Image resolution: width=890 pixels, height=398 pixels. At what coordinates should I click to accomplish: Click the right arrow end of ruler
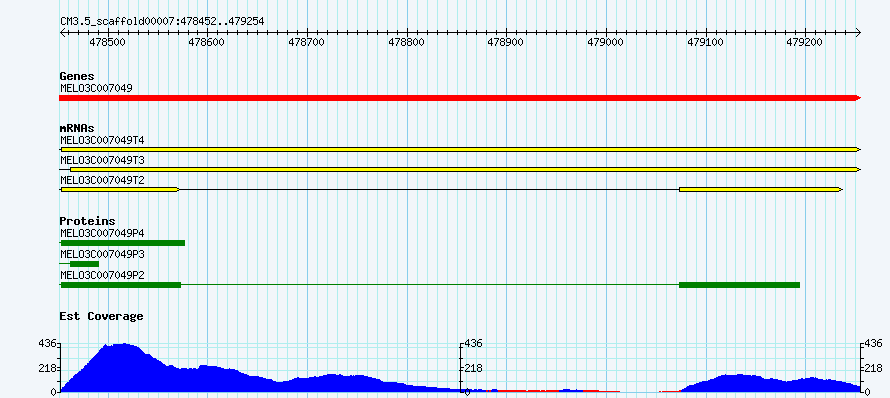click(x=858, y=32)
